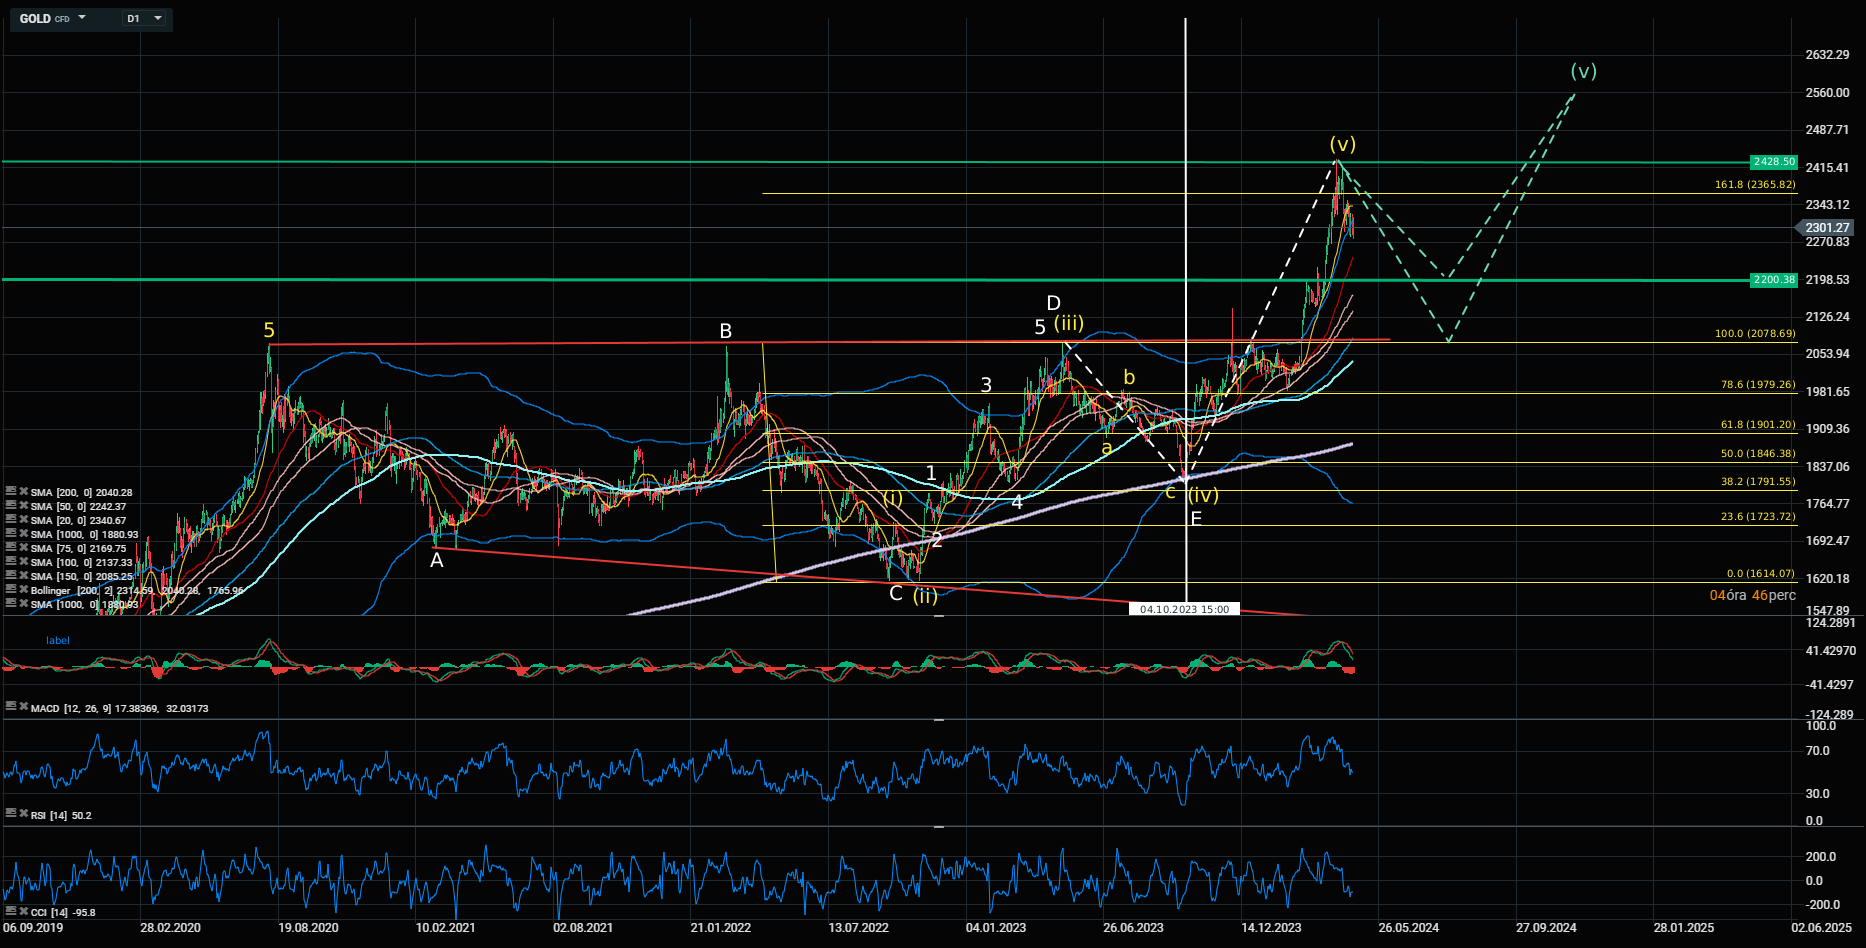Open the CCI indicator settings icon
1866x948 pixels.
(10, 911)
